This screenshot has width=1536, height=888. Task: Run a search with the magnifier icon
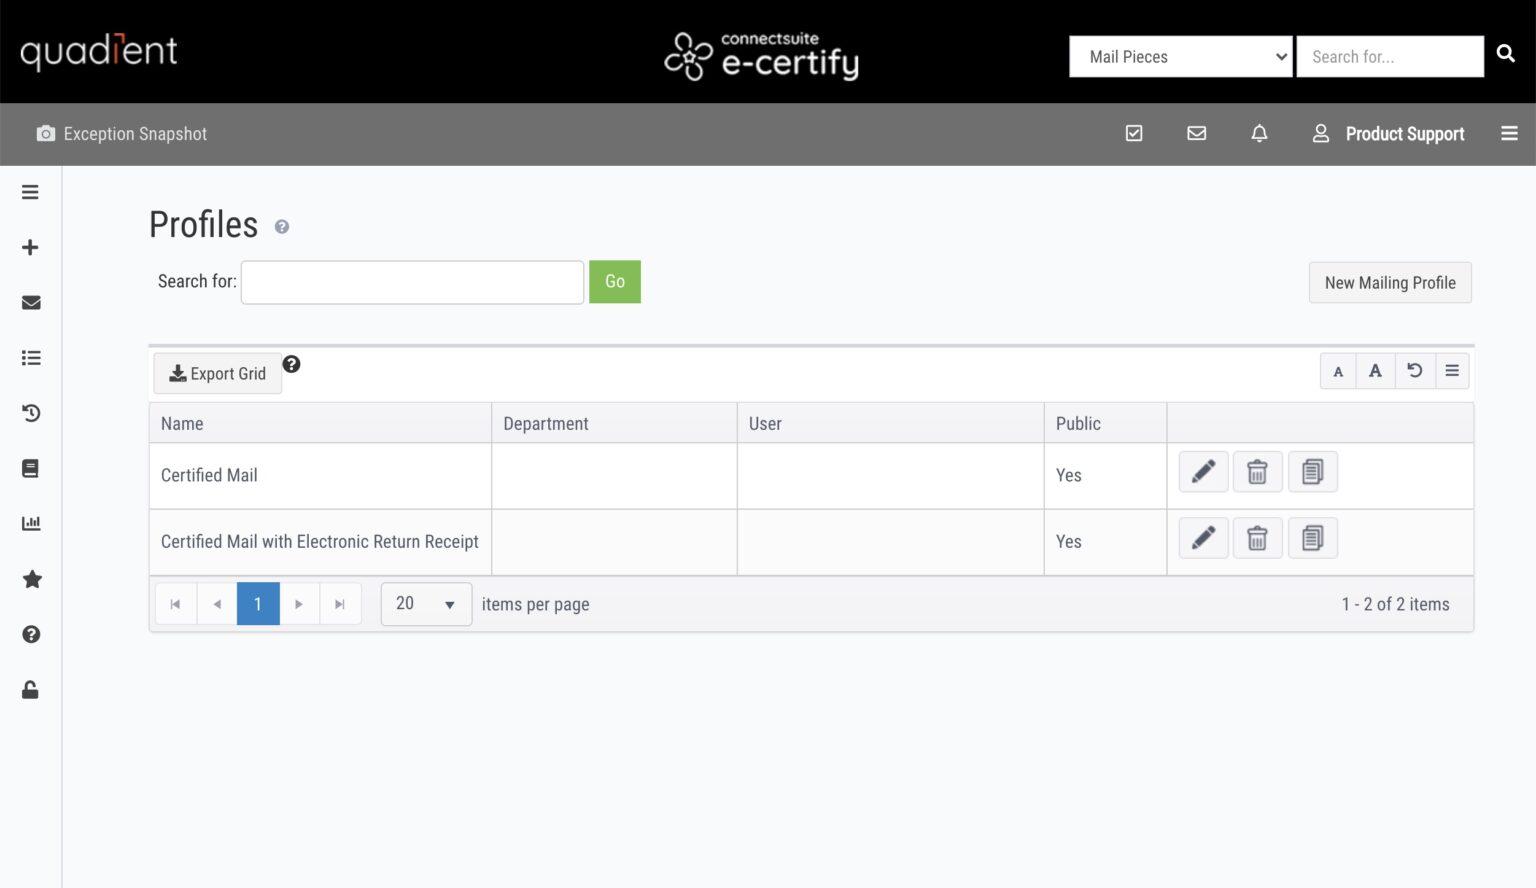[x=1506, y=54]
